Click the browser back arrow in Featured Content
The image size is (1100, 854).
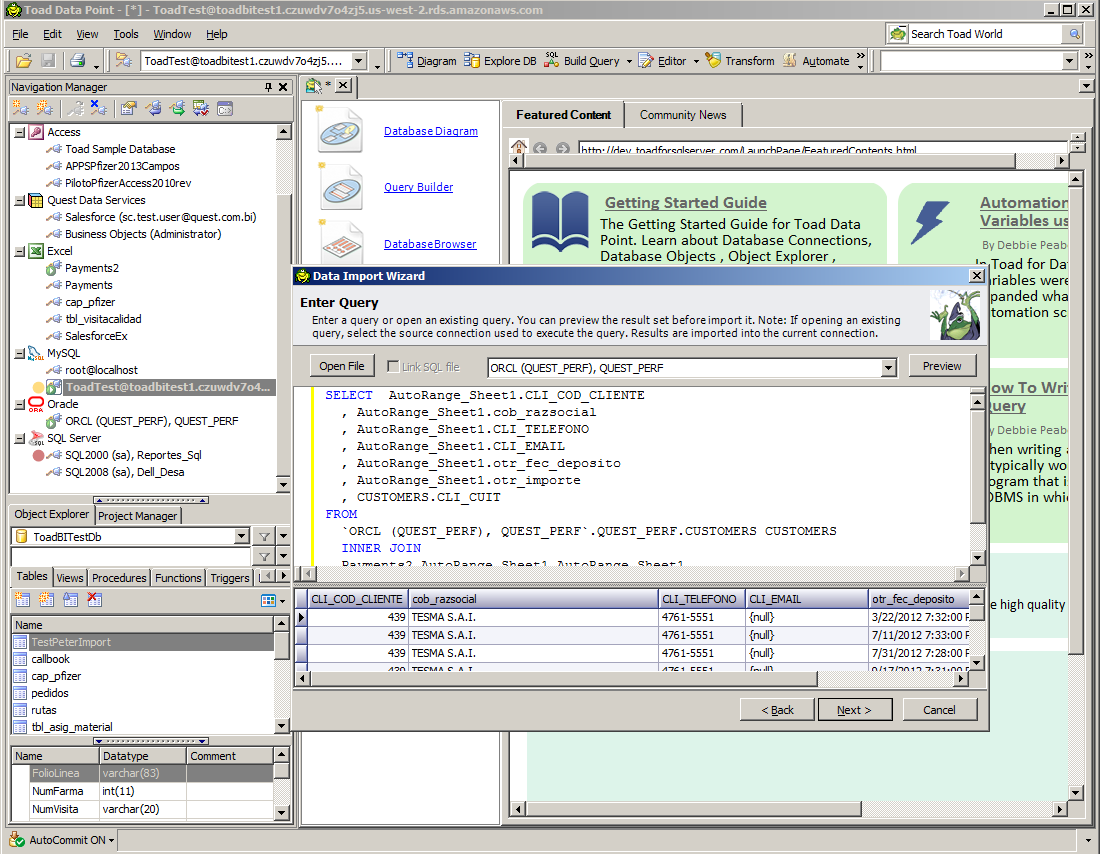tap(539, 148)
